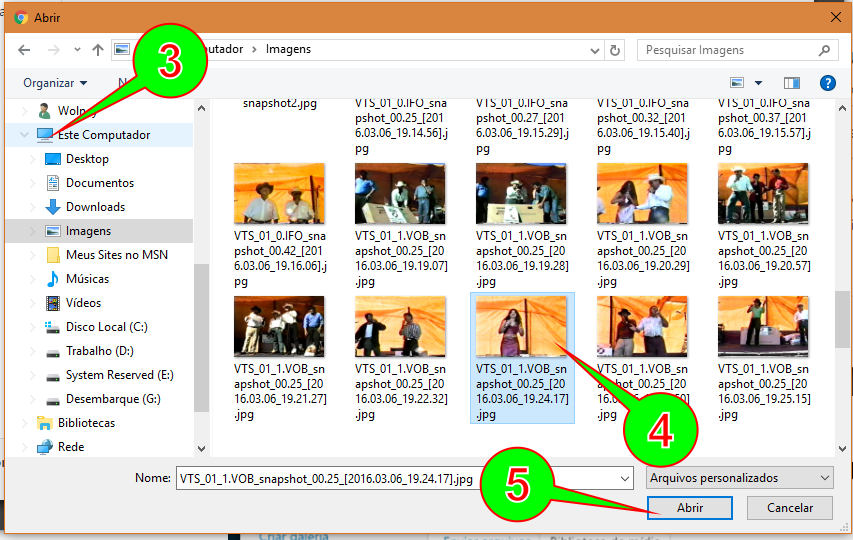The height and width of the screenshot is (540, 853).
Task: Open the view options dropdown arrow
Action: point(758,83)
